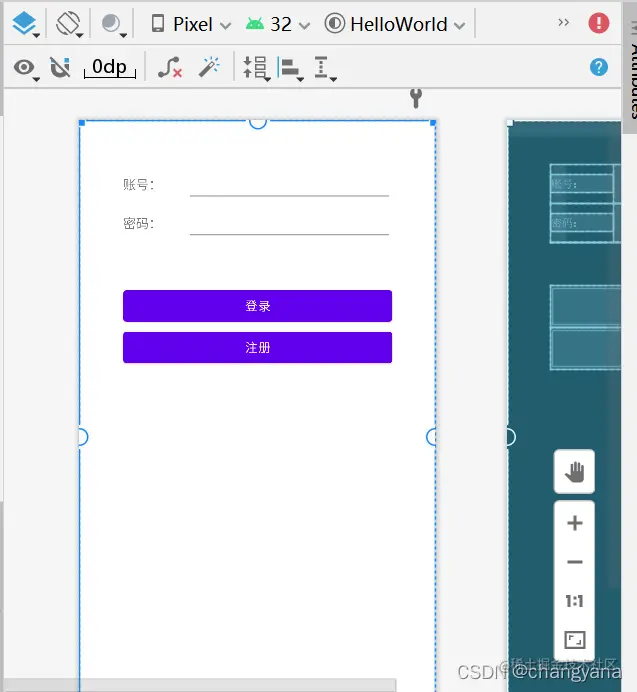Open the design surface layers selector

[25, 23]
